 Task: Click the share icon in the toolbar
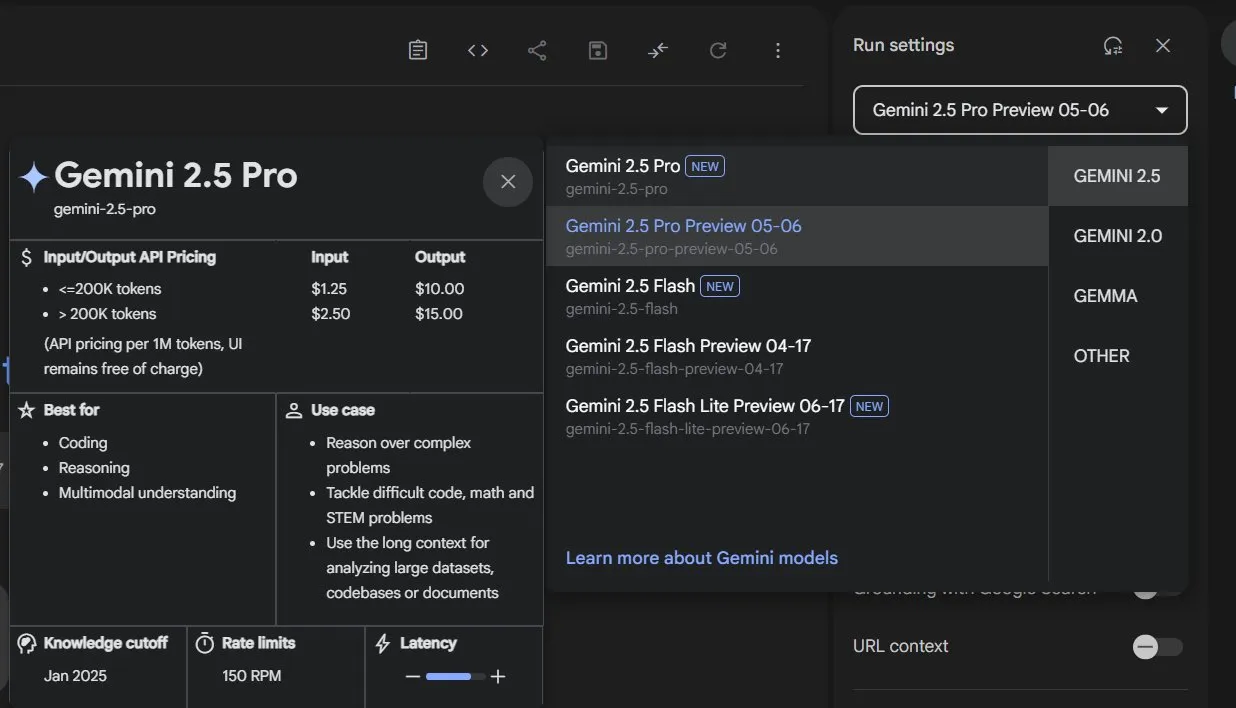click(x=537, y=50)
